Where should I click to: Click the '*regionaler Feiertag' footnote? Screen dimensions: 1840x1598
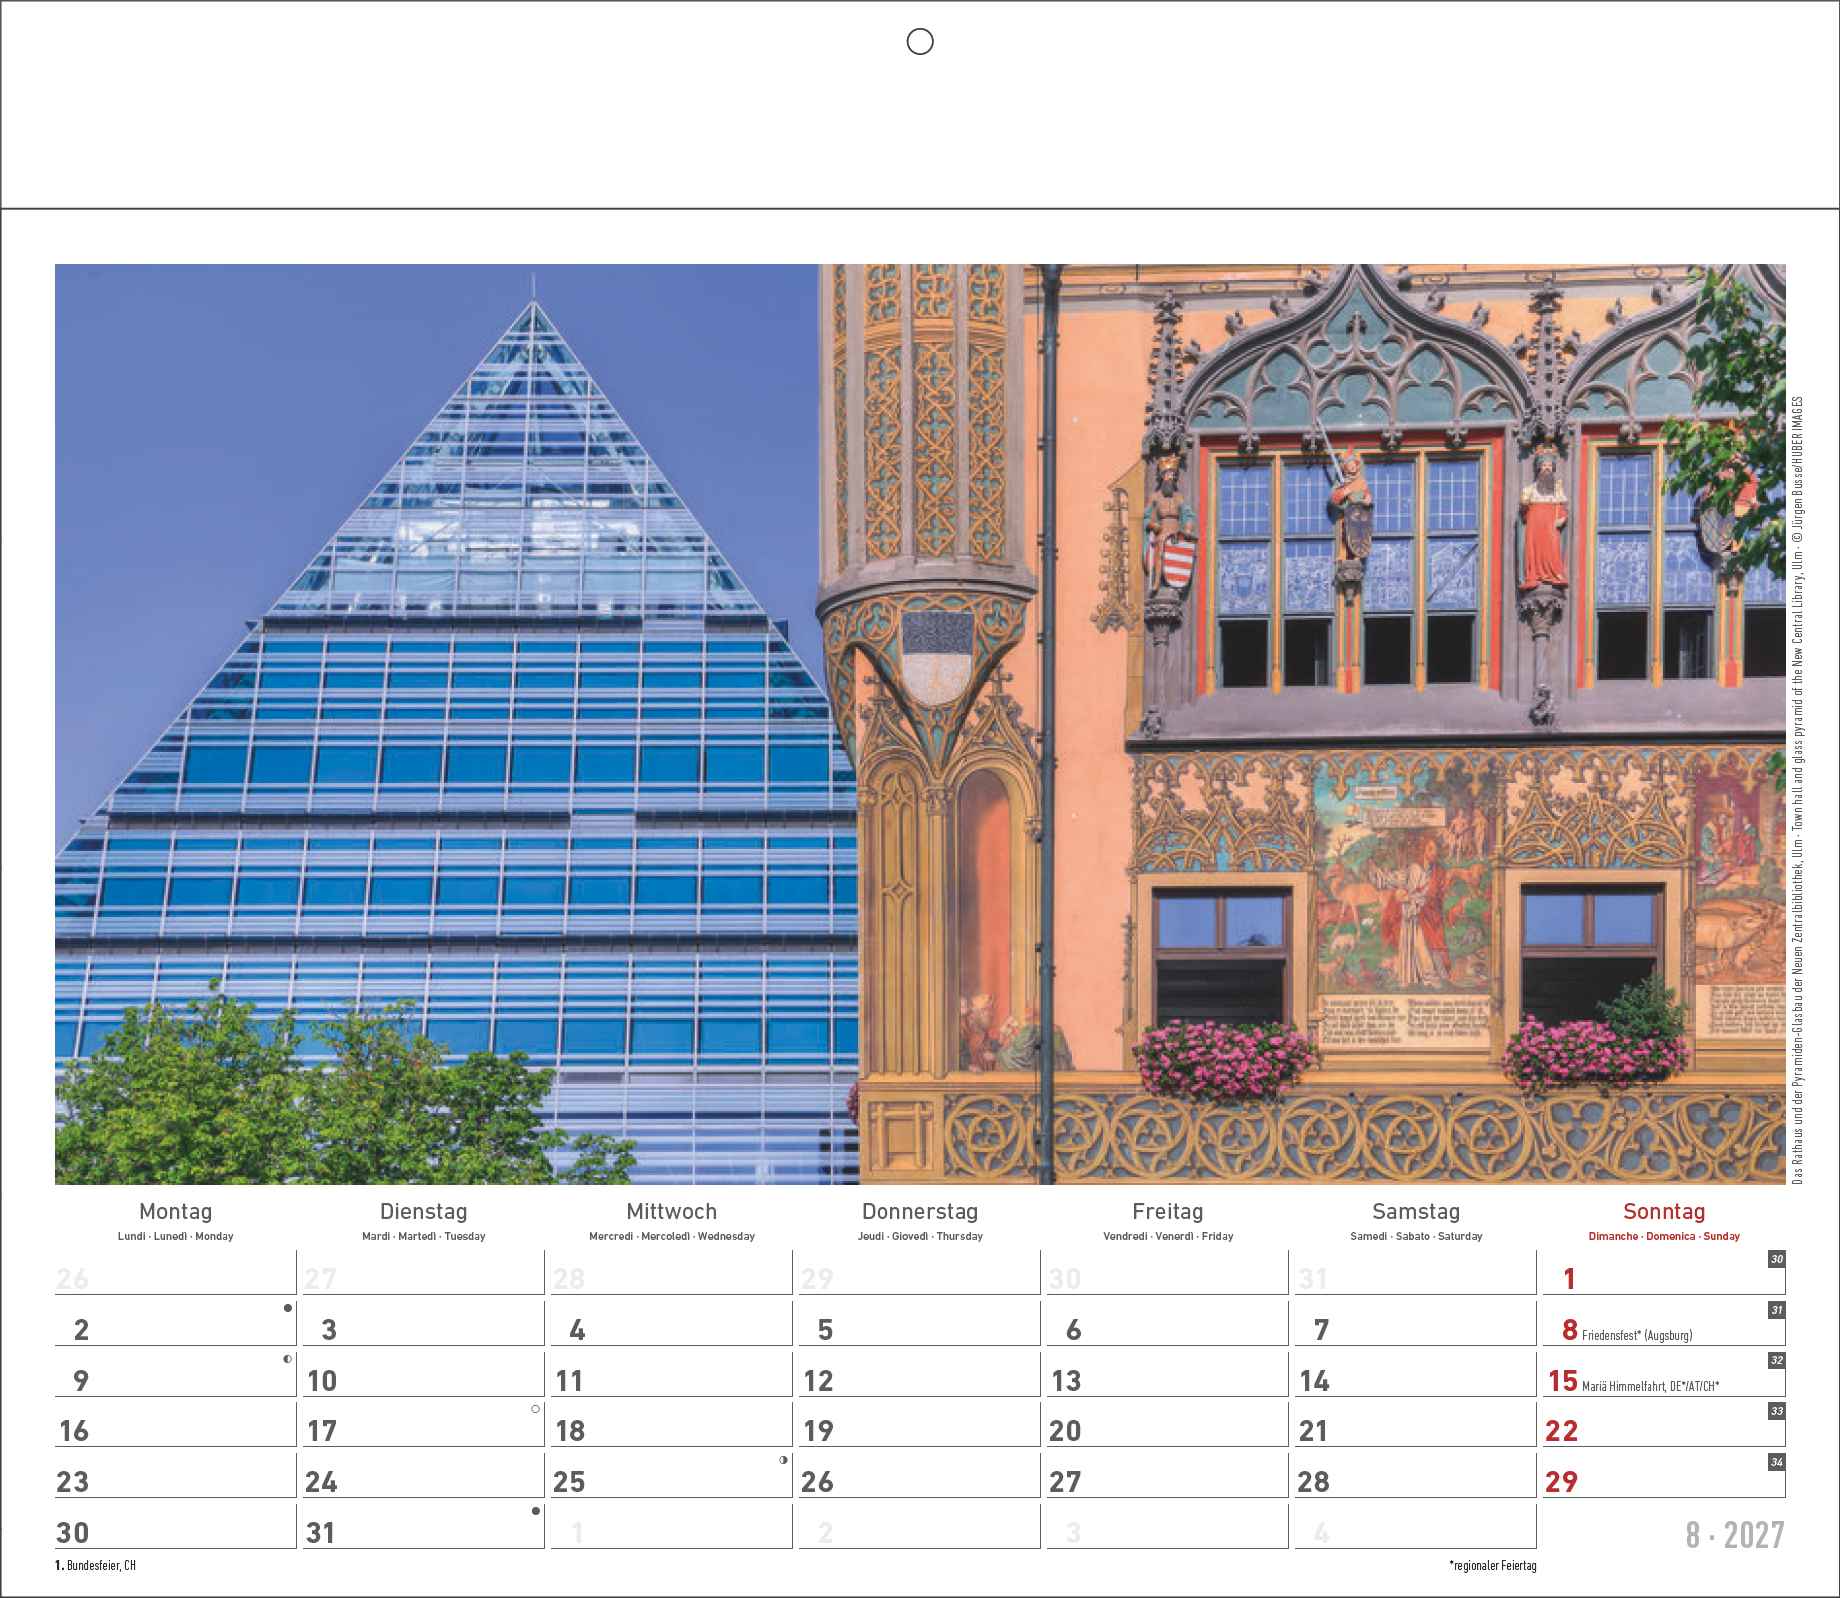point(1492,1565)
